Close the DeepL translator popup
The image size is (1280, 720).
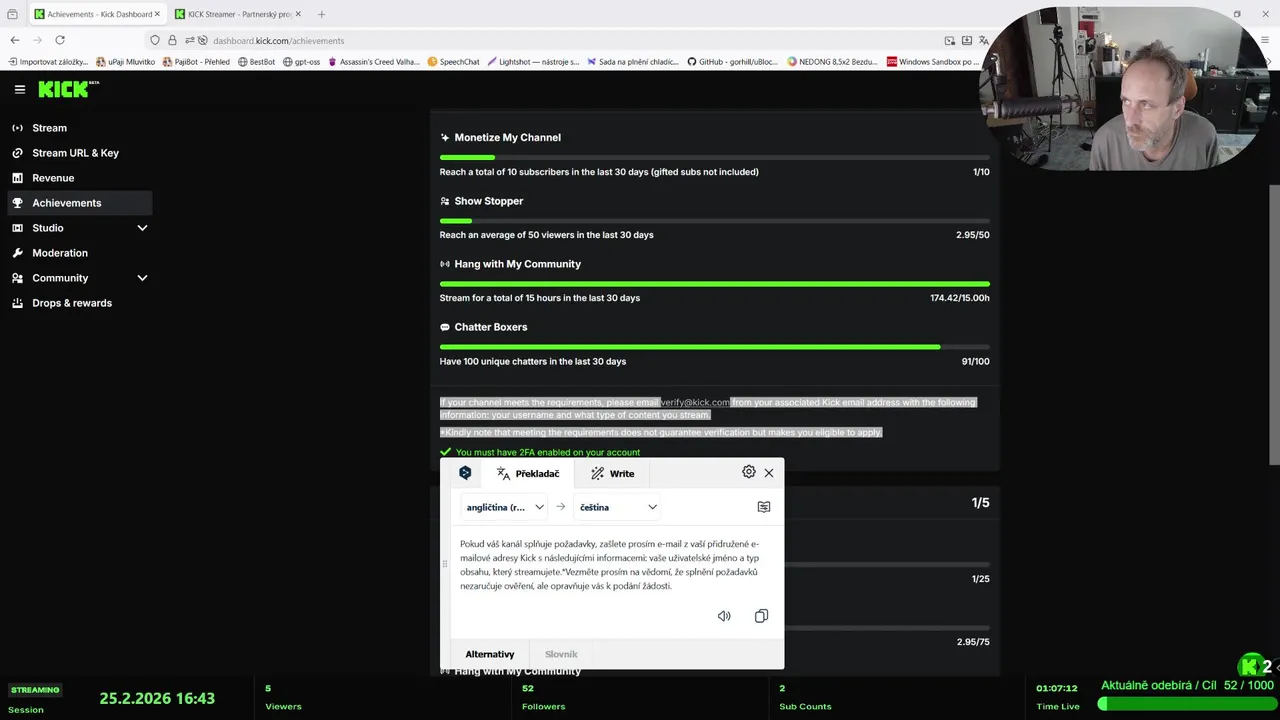[x=769, y=473]
